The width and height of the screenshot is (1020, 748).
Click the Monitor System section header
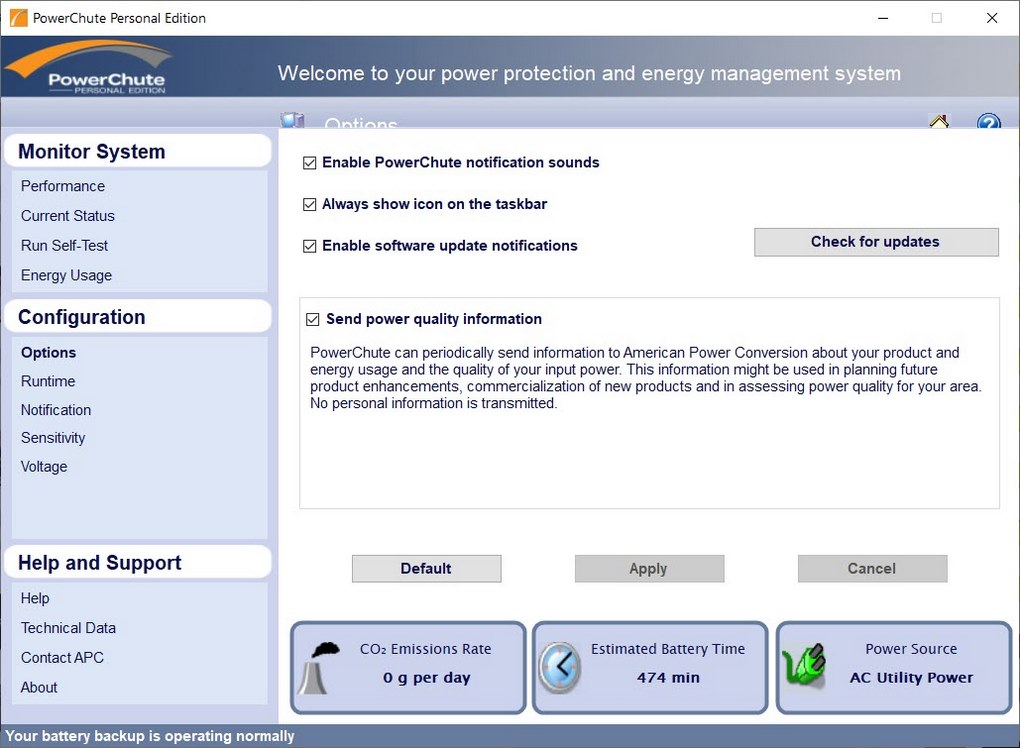click(x=137, y=152)
